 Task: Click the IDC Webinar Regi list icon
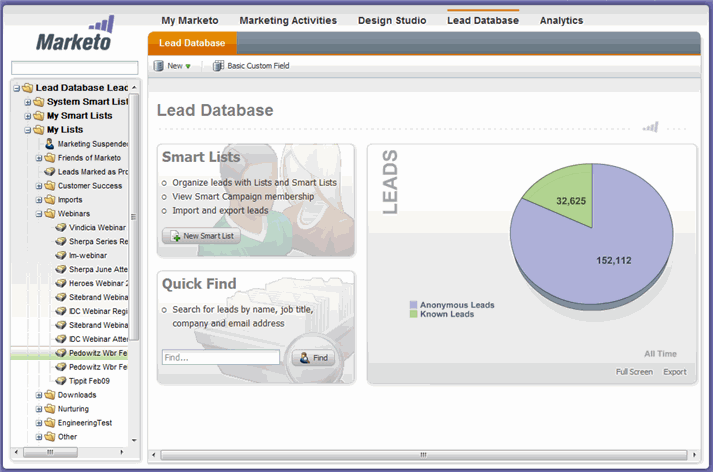pos(60,311)
